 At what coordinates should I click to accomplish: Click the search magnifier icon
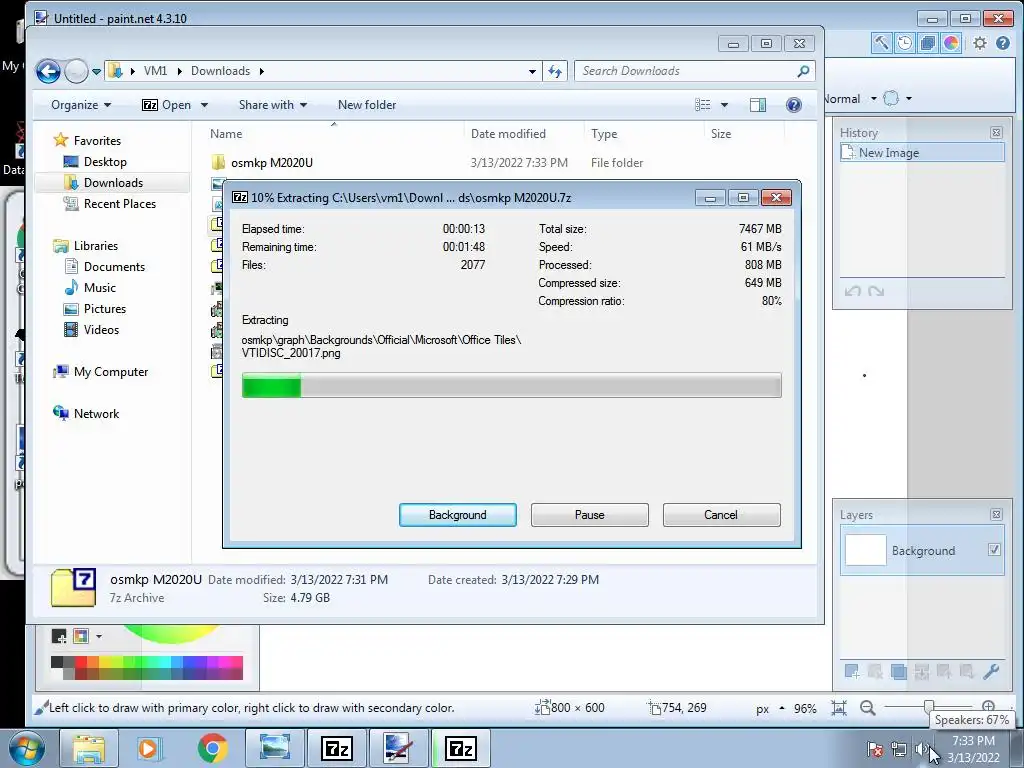pos(803,71)
